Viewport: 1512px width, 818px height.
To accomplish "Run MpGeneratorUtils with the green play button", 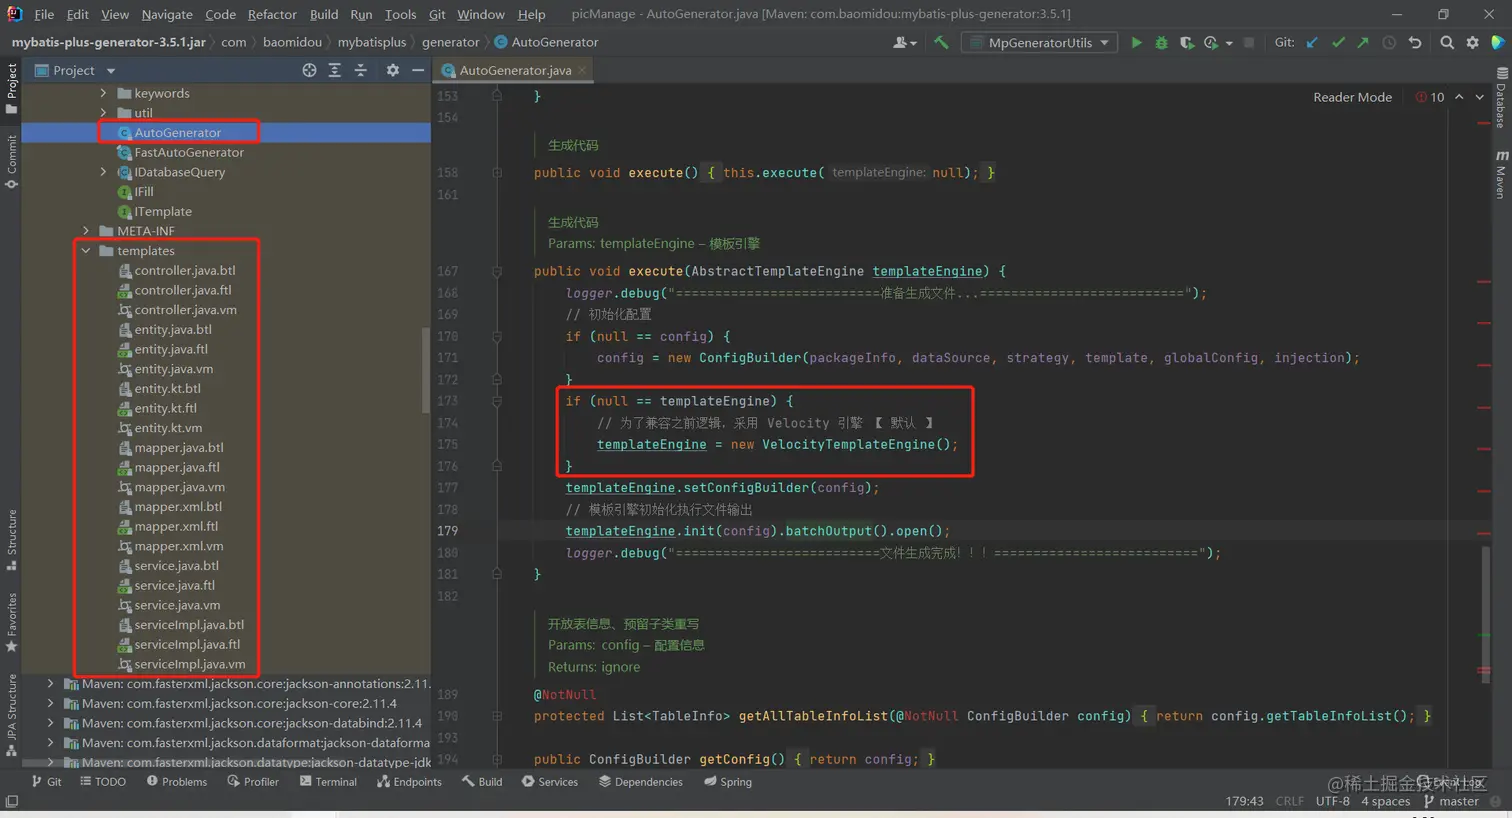I will (x=1136, y=43).
